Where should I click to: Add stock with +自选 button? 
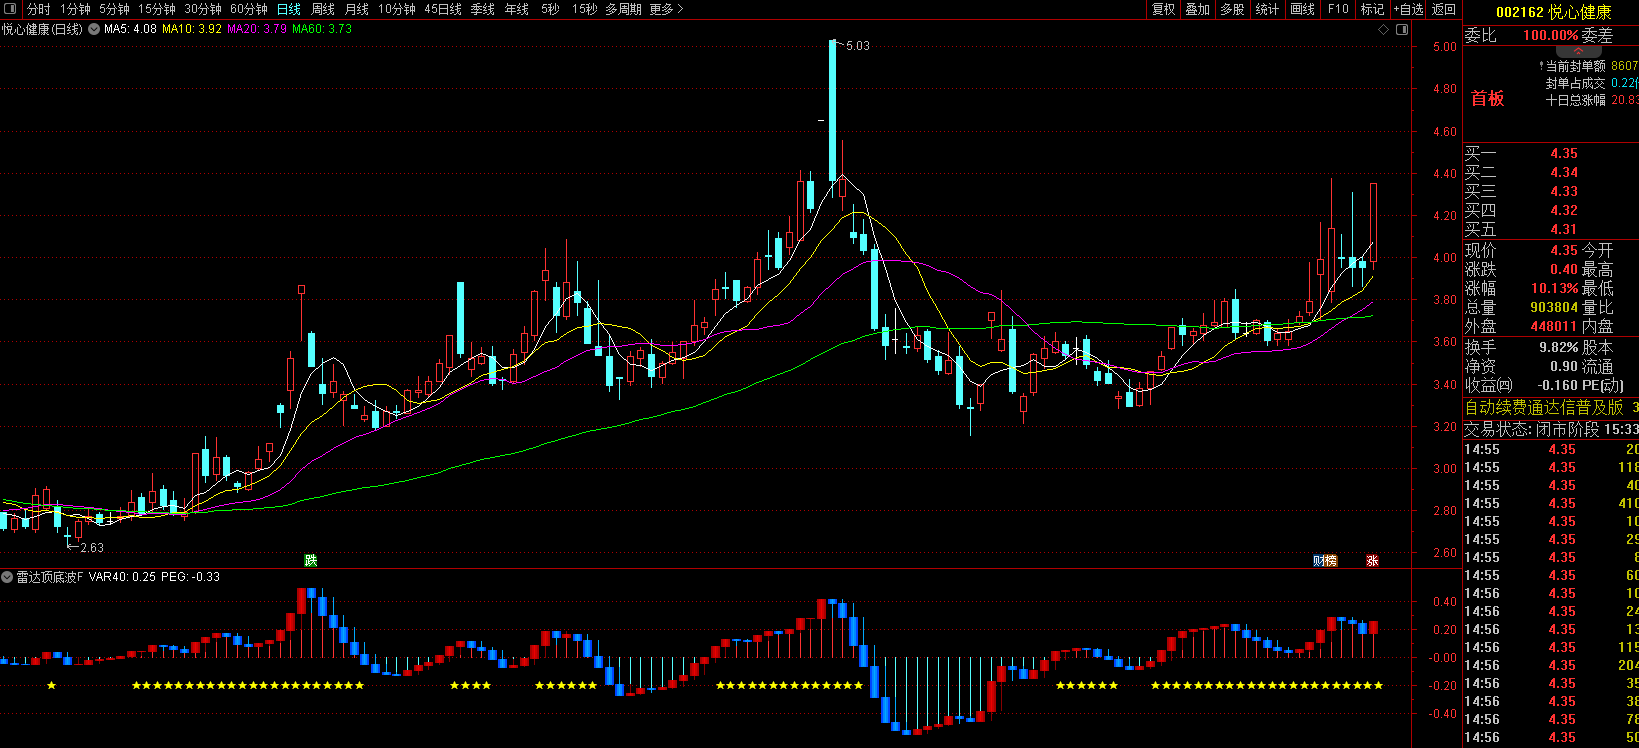click(1408, 9)
